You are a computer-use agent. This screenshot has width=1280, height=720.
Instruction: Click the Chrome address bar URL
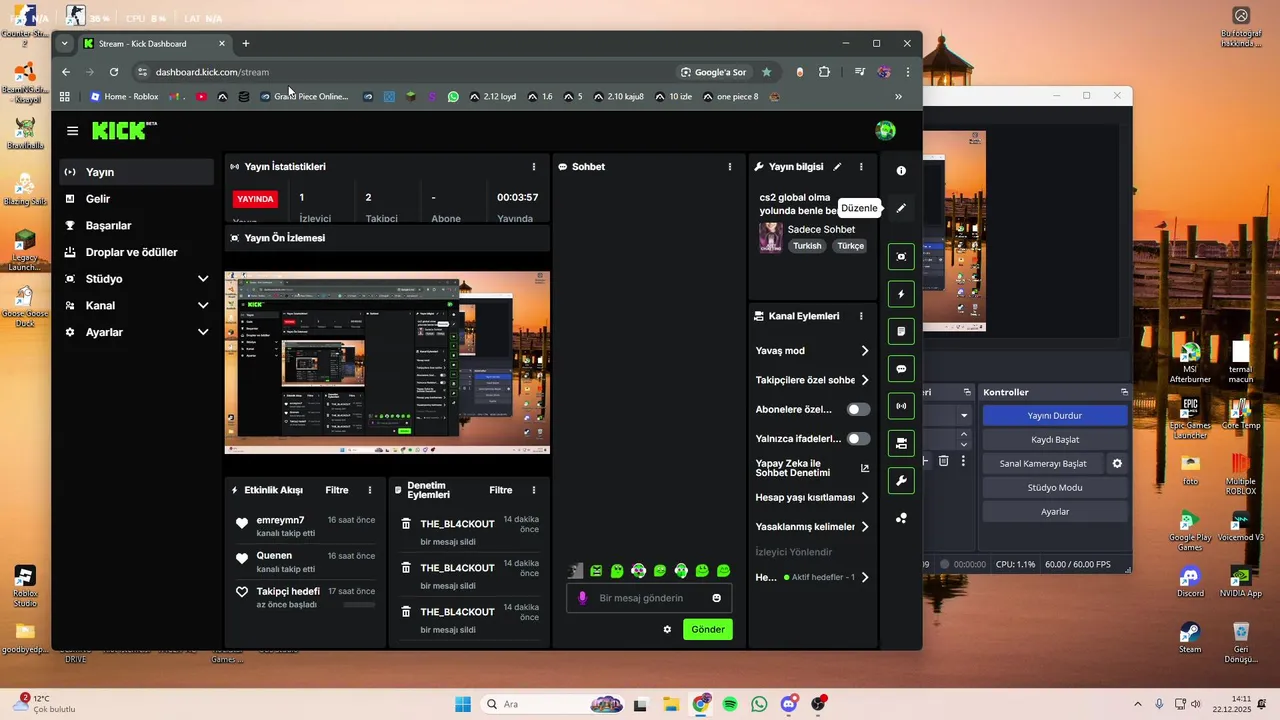coord(212,72)
